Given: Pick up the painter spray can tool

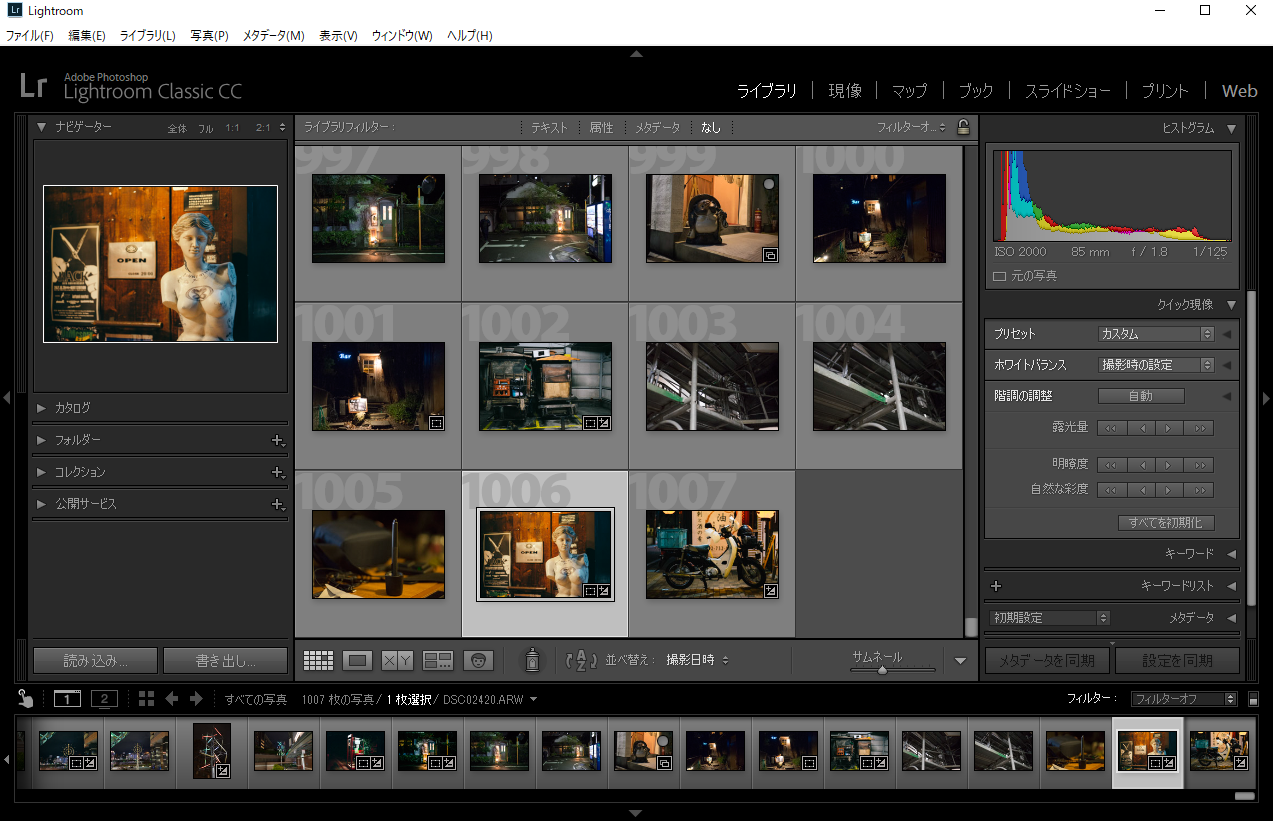Looking at the screenshot, I should click(533, 660).
